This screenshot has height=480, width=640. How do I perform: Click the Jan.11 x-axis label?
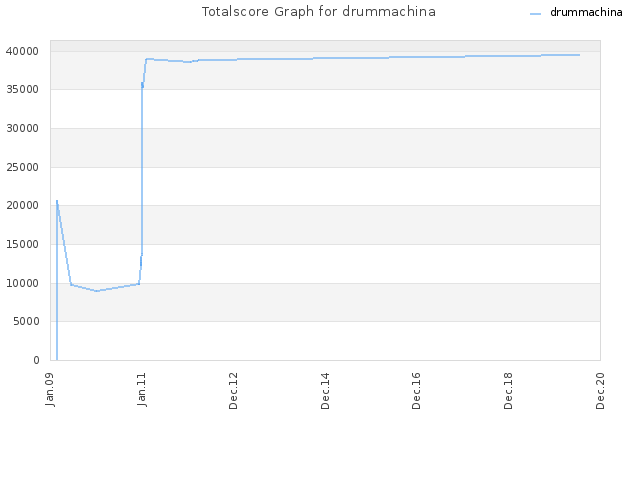[x=142, y=389]
